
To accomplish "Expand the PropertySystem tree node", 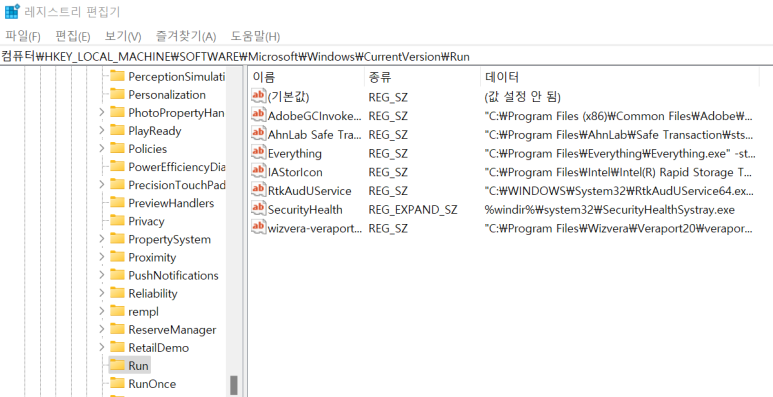I will (x=102, y=239).
